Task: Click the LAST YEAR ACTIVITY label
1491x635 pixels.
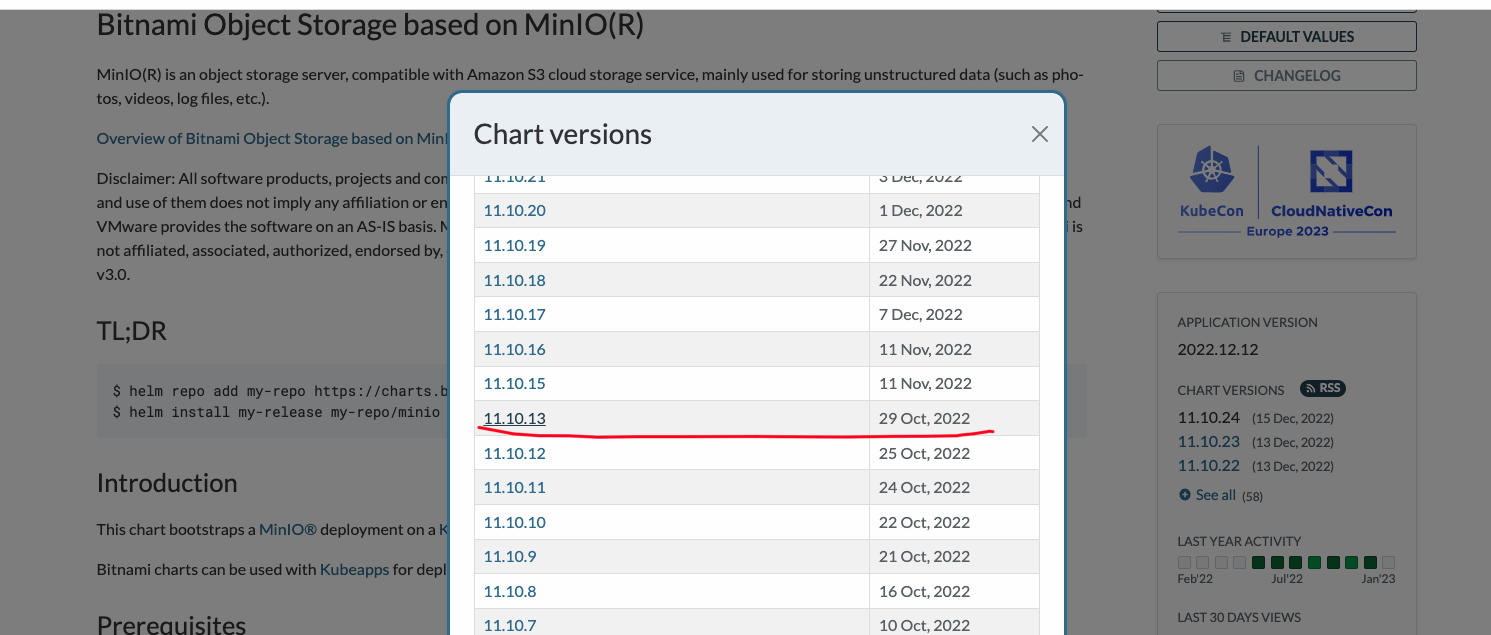Action: pos(1239,542)
